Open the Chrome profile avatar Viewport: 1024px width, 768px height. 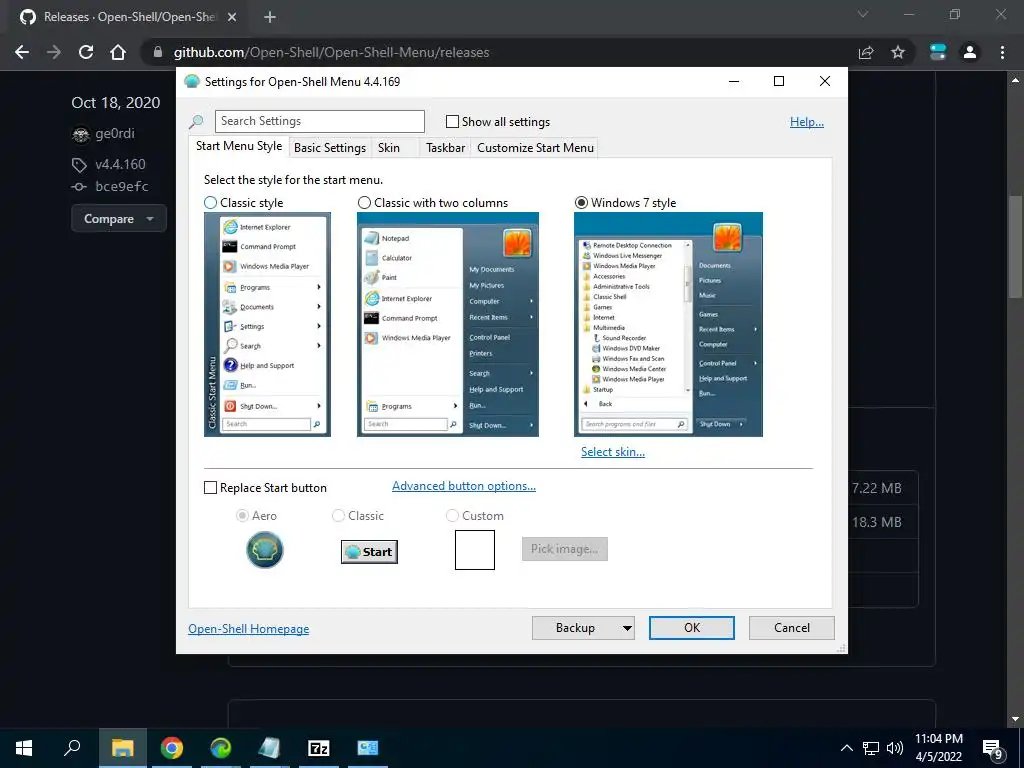coord(970,52)
